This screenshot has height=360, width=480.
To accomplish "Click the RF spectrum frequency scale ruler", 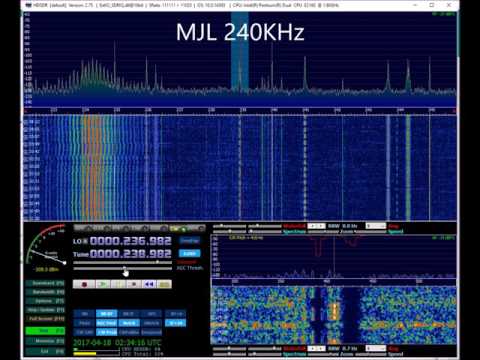I will [240, 110].
